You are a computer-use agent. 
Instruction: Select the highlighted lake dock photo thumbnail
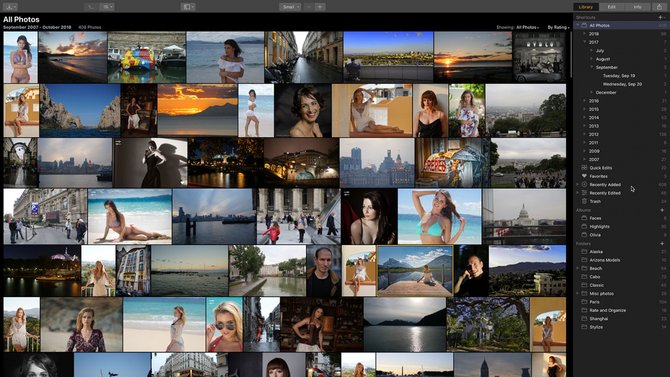tap(415, 271)
